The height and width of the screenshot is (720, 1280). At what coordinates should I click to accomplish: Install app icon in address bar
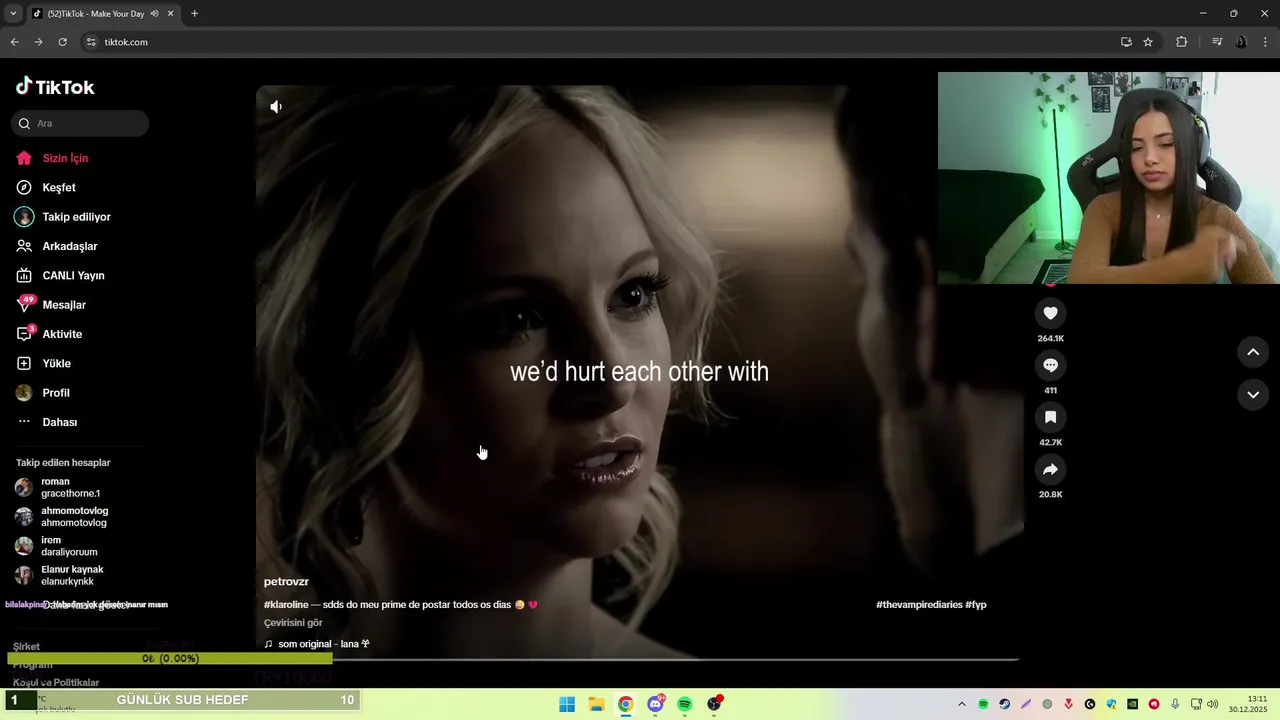1126,42
